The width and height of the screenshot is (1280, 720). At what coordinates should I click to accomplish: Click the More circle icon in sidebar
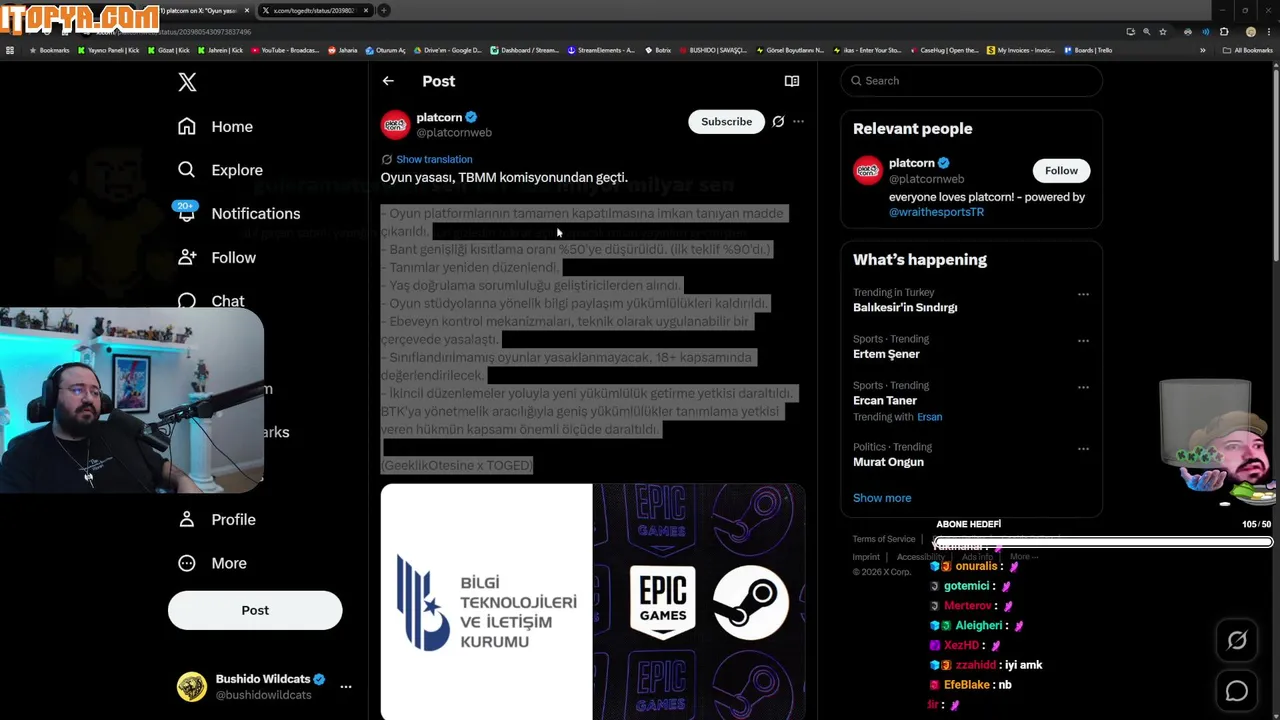187,563
